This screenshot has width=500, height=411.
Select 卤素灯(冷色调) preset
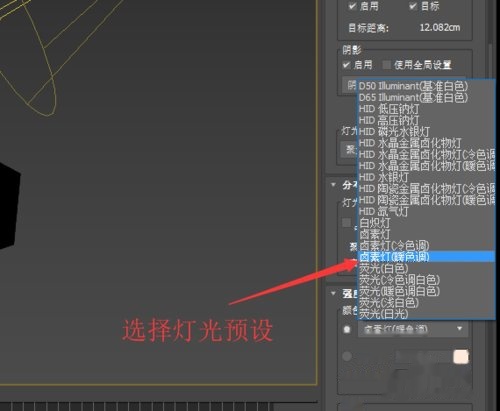426,245
